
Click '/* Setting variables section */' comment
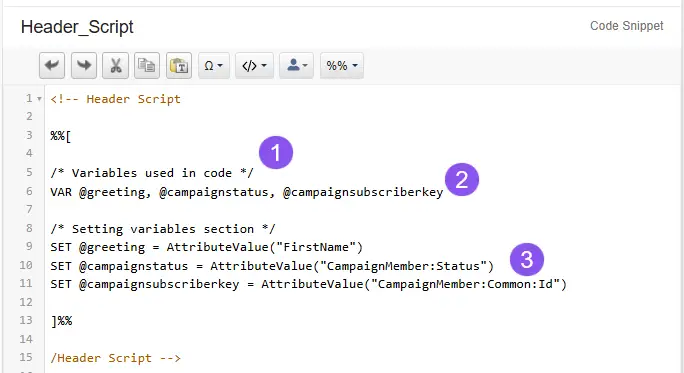click(x=163, y=229)
